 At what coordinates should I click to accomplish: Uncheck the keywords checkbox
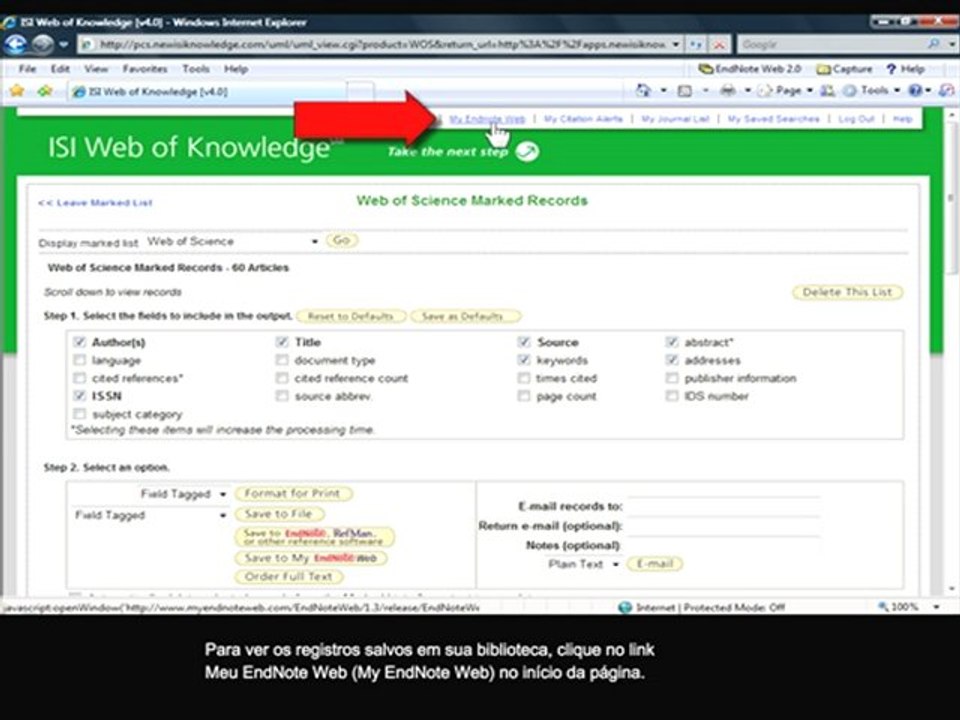coord(523,360)
